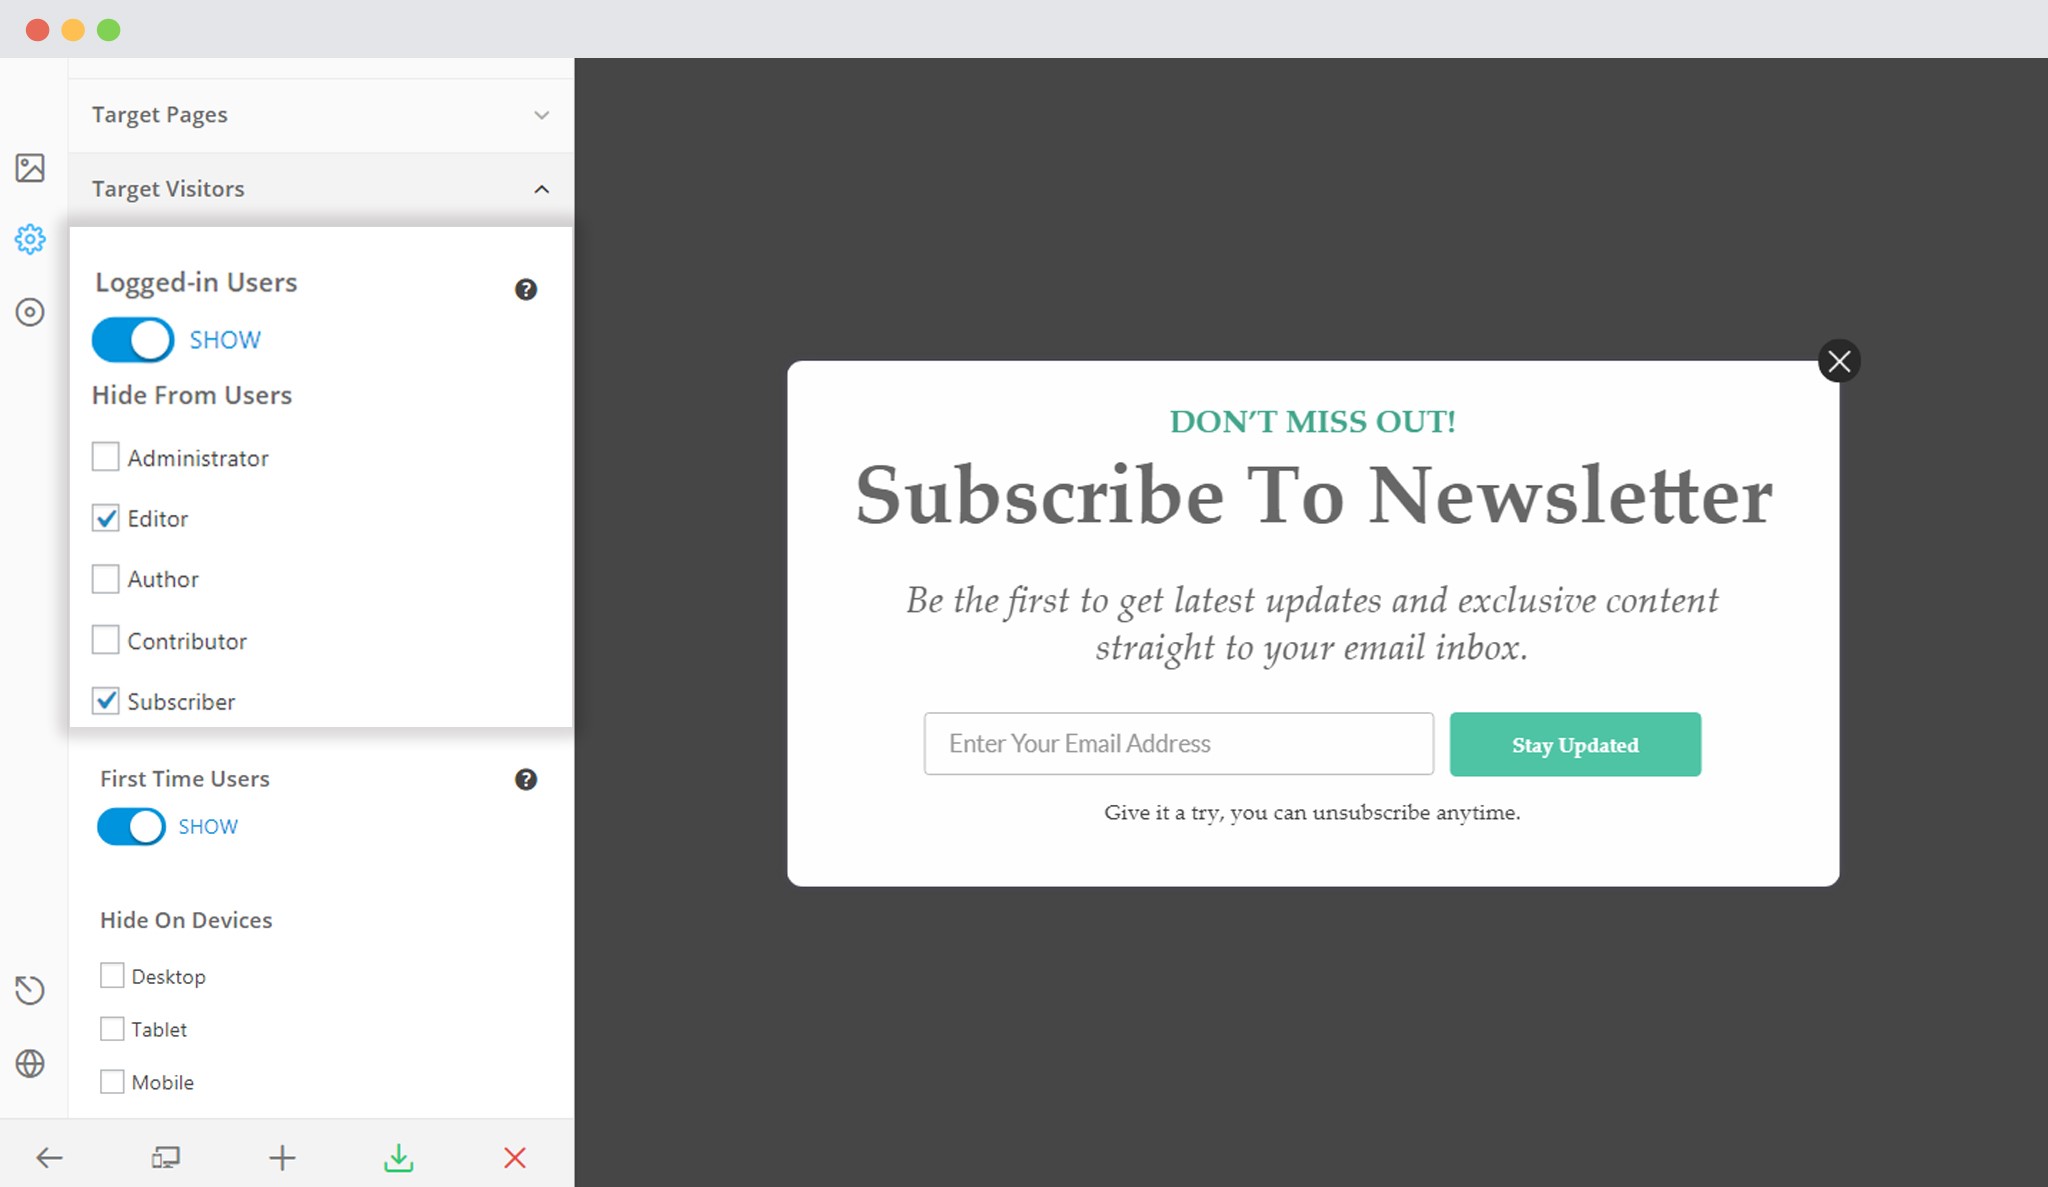The width and height of the screenshot is (2048, 1187).
Task: Toggle the Logged-in Users show switch
Action: pyautogui.click(x=133, y=340)
